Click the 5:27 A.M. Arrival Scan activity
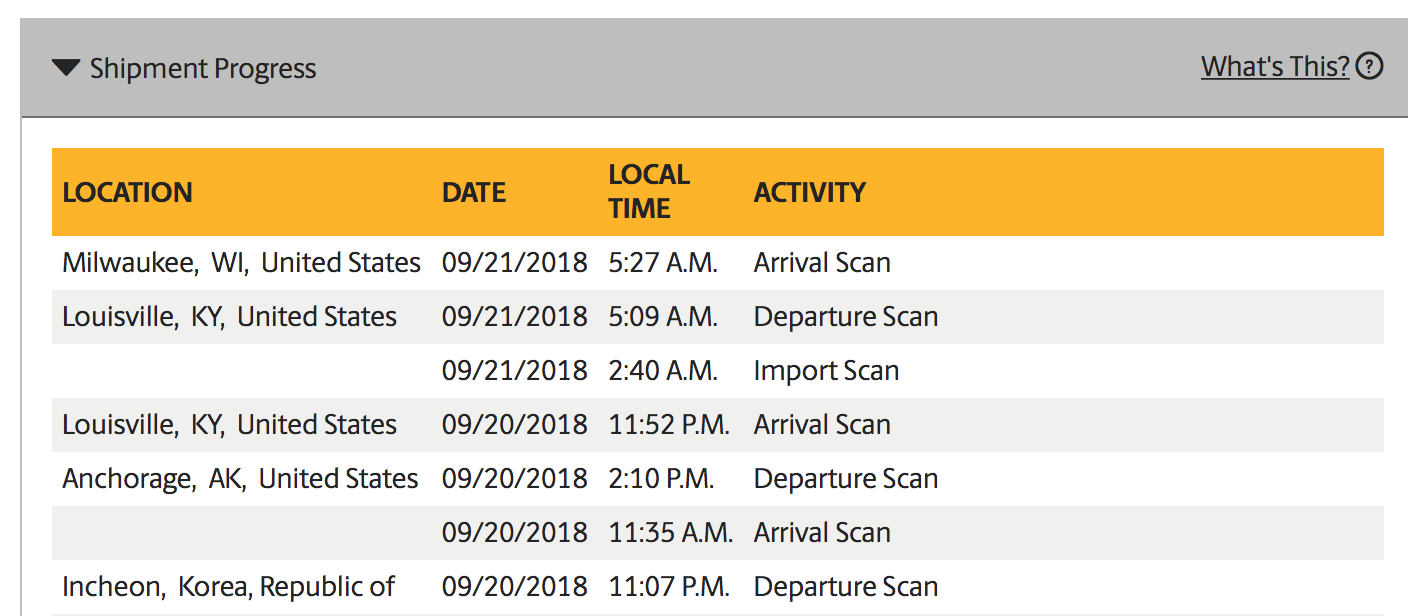This screenshot has height=616, width=1408. [x=822, y=263]
